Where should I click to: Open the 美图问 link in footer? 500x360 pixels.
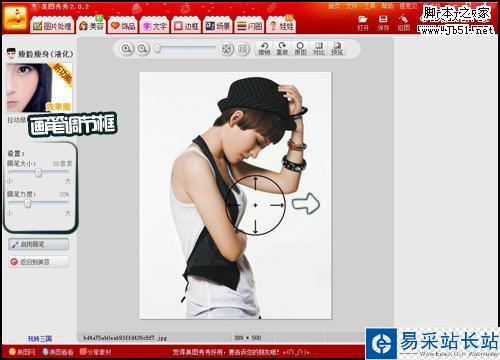point(22,352)
